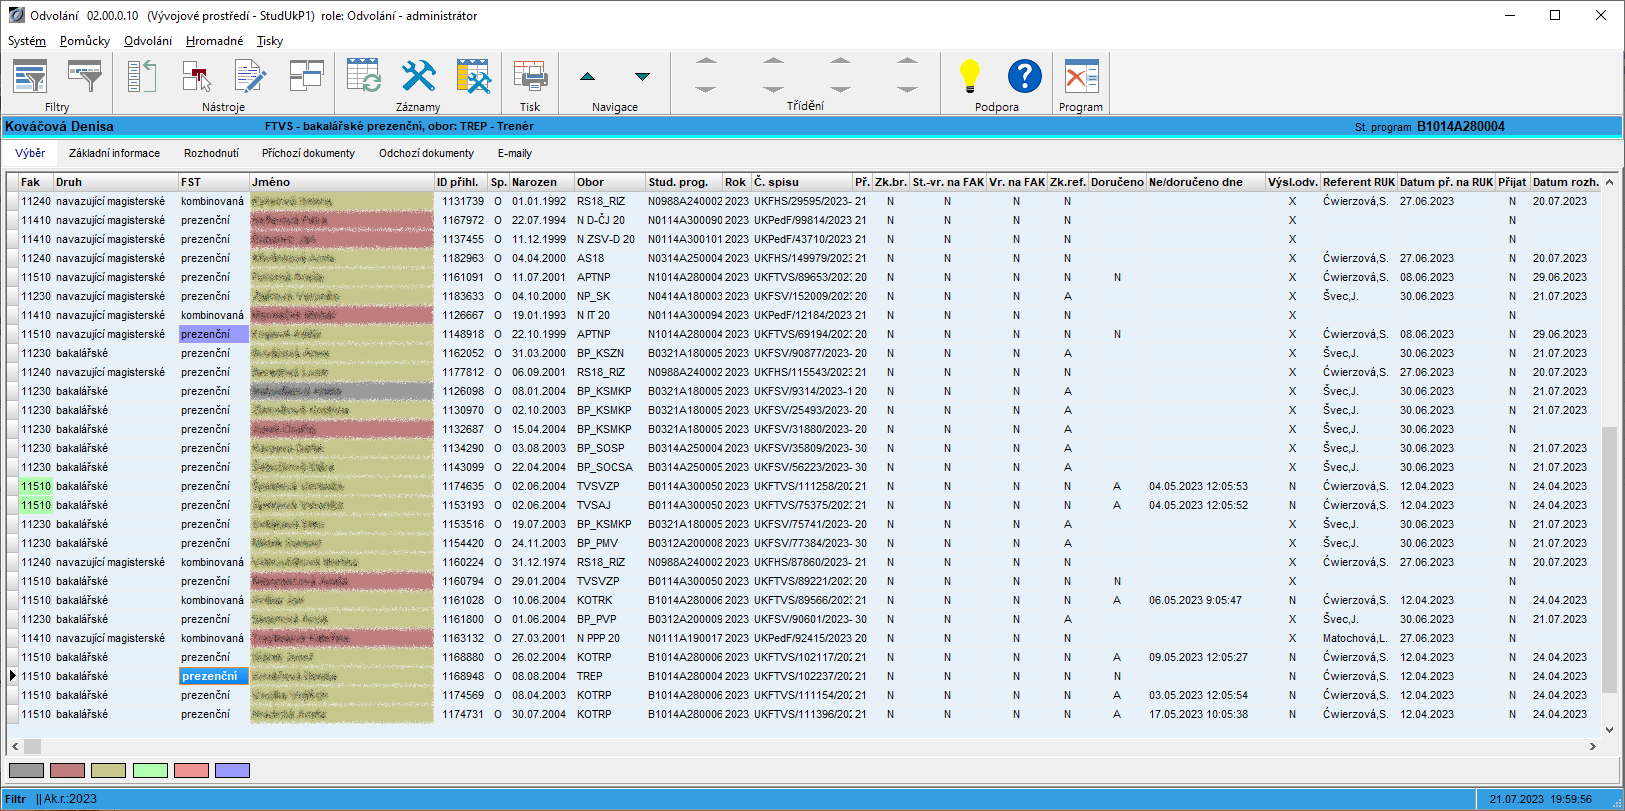Screen dimensions: 1625x811
Task: Open the Hromadné menu
Action: 214,41
